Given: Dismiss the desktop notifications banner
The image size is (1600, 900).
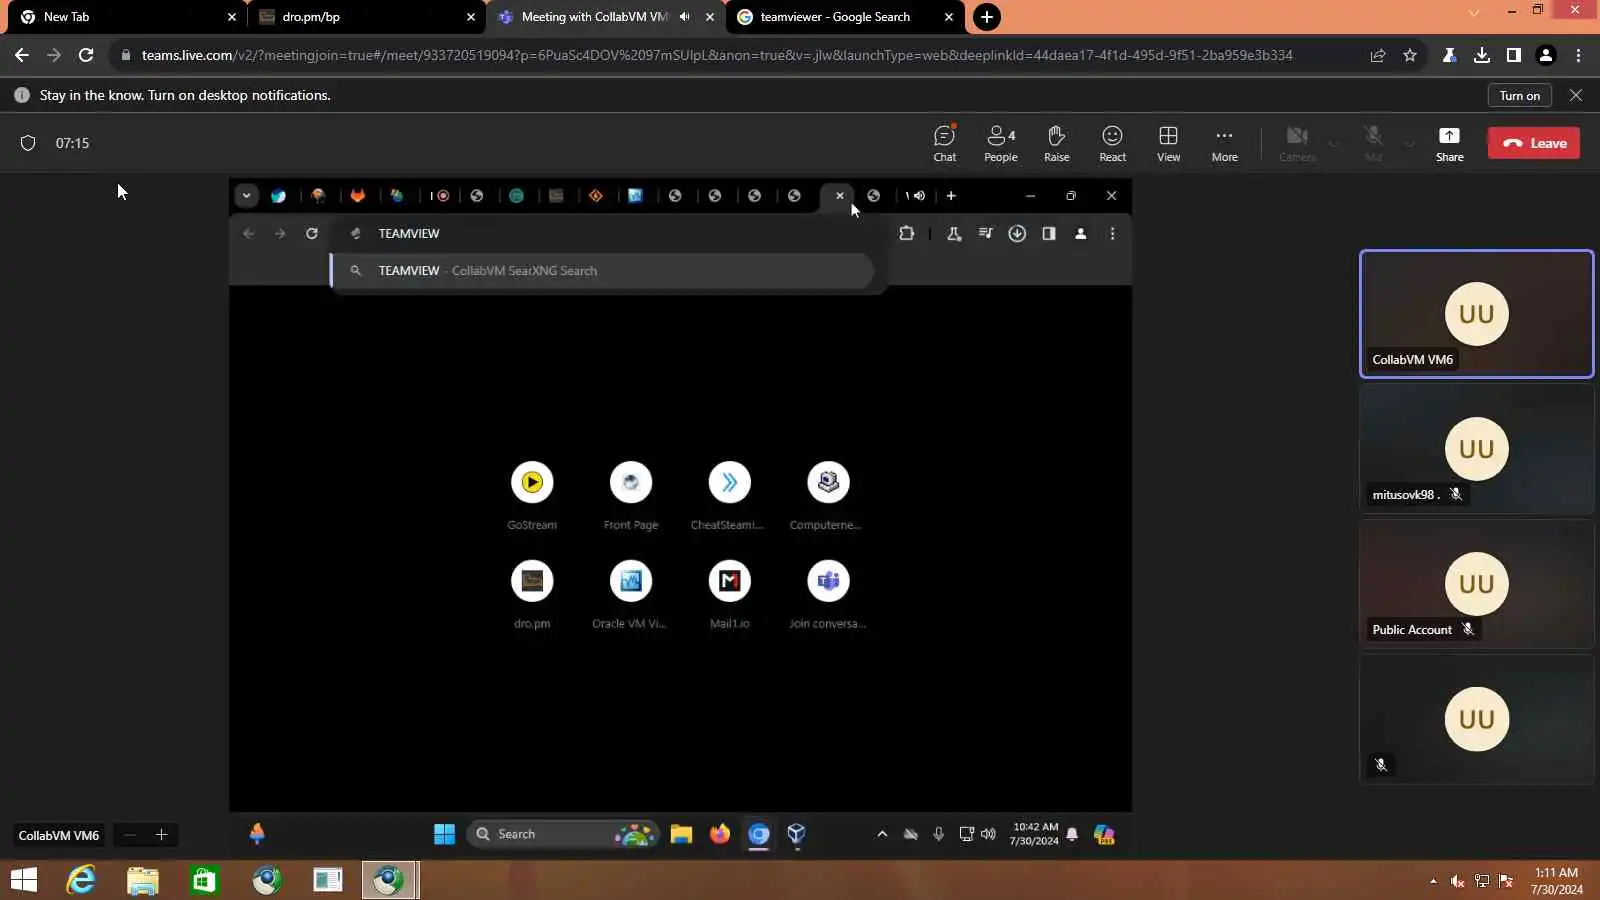Looking at the screenshot, I should [x=1576, y=95].
